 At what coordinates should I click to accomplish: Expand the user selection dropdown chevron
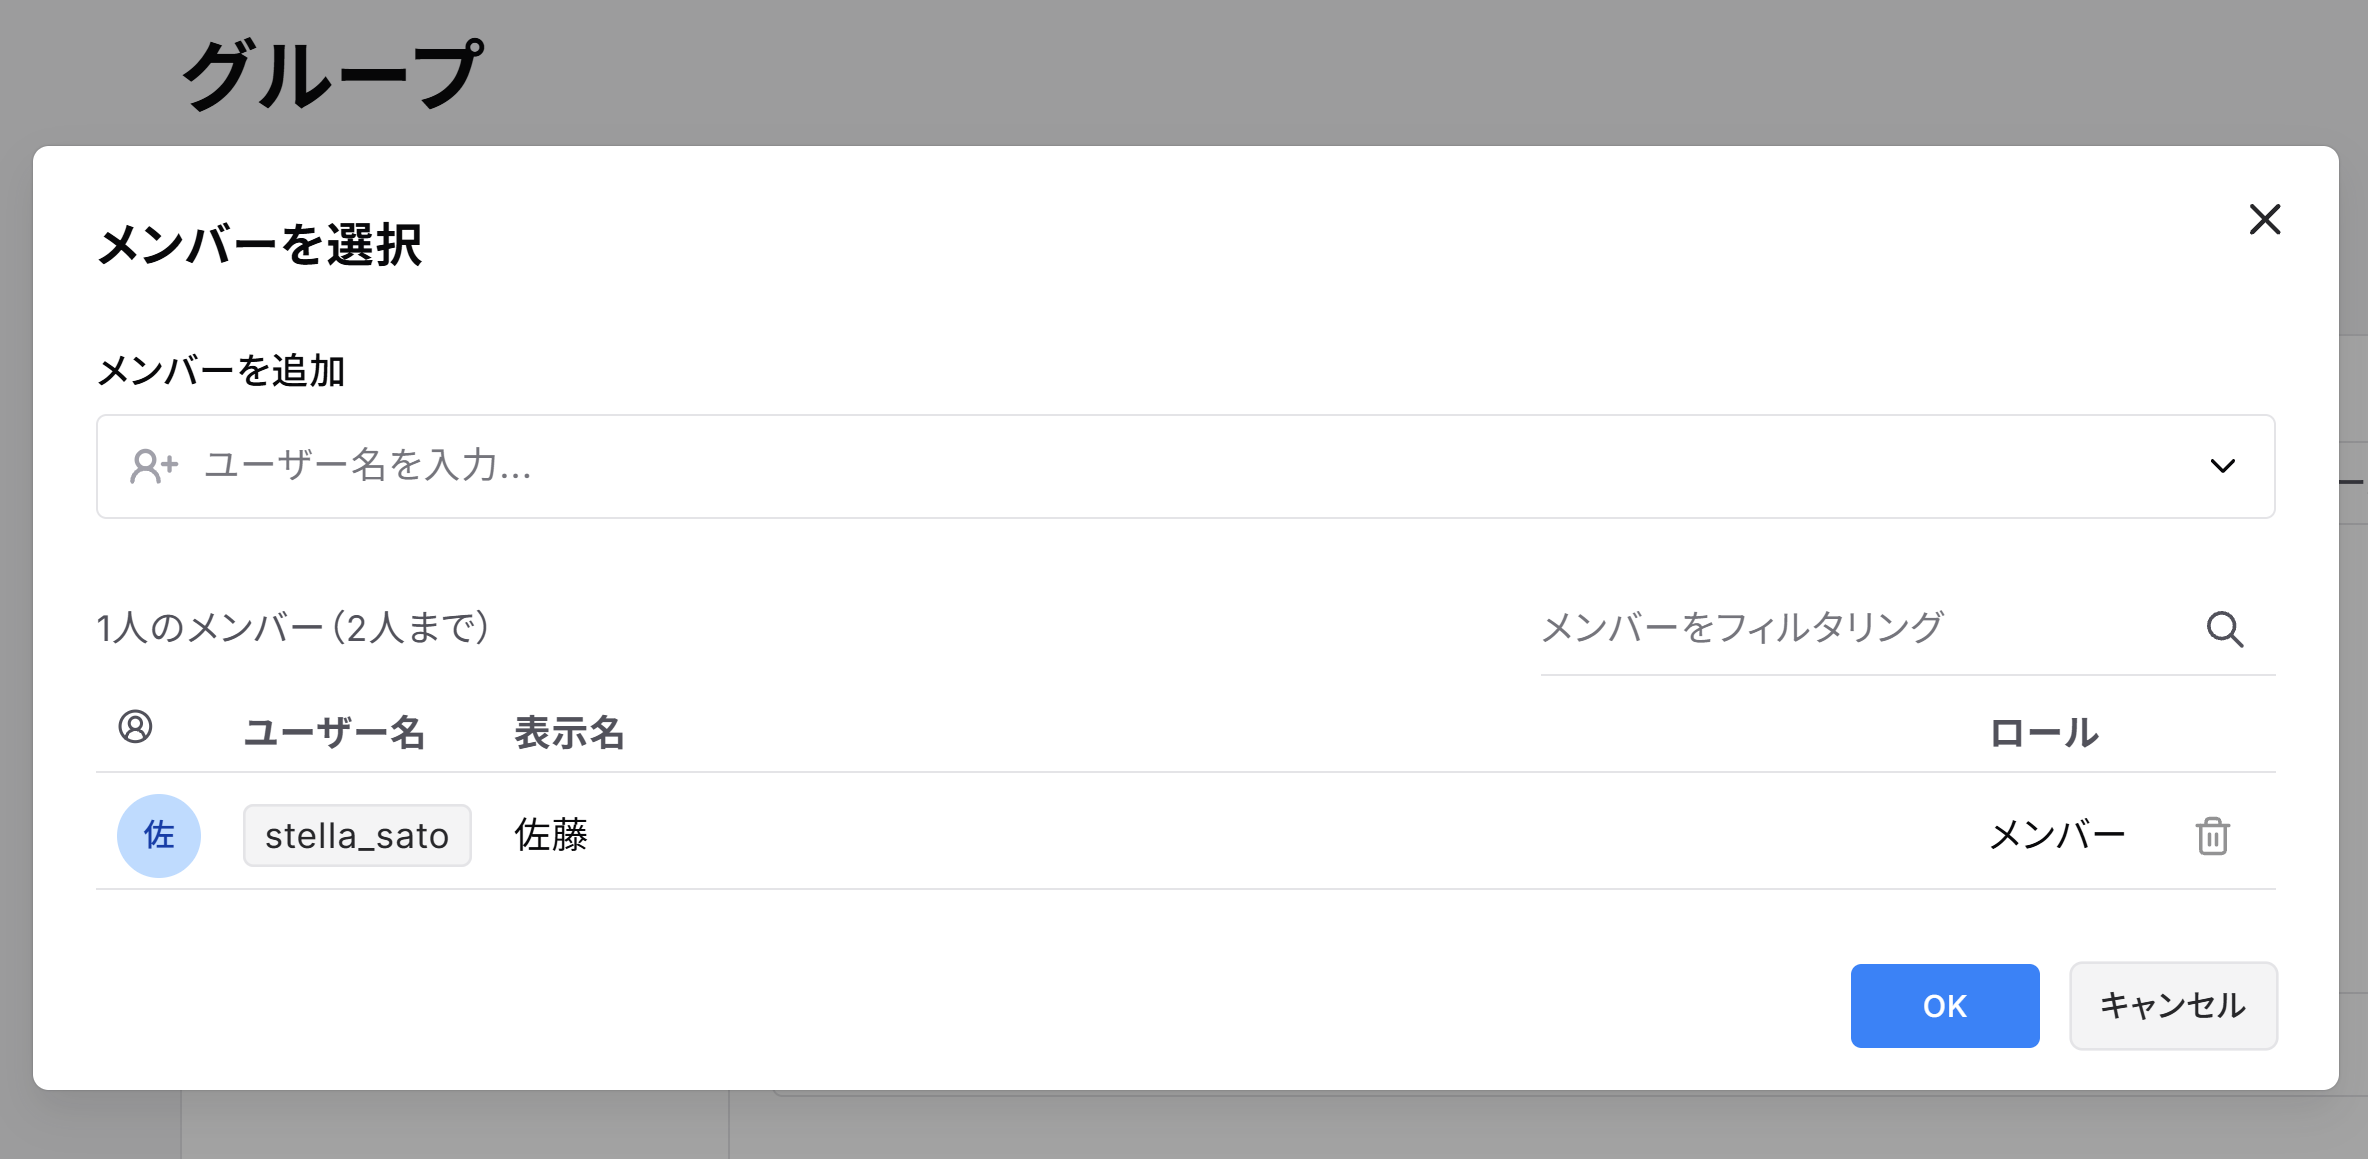tap(2223, 466)
